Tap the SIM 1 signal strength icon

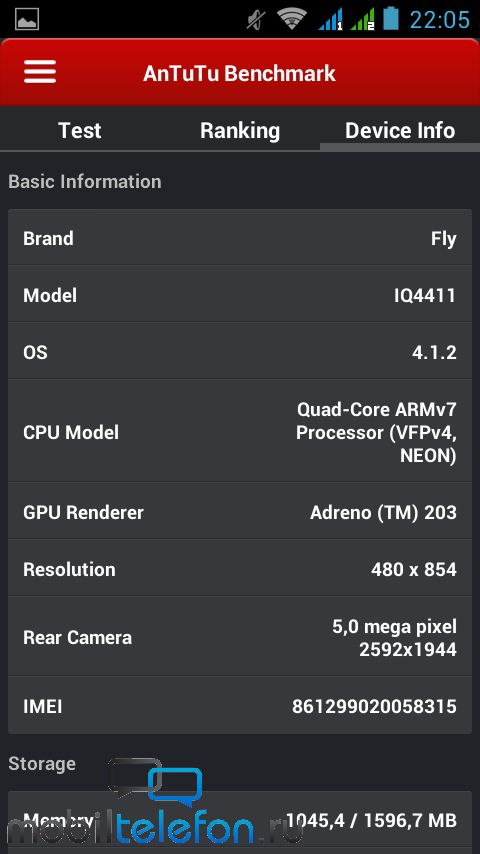pyautogui.click(x=330, y=20)
